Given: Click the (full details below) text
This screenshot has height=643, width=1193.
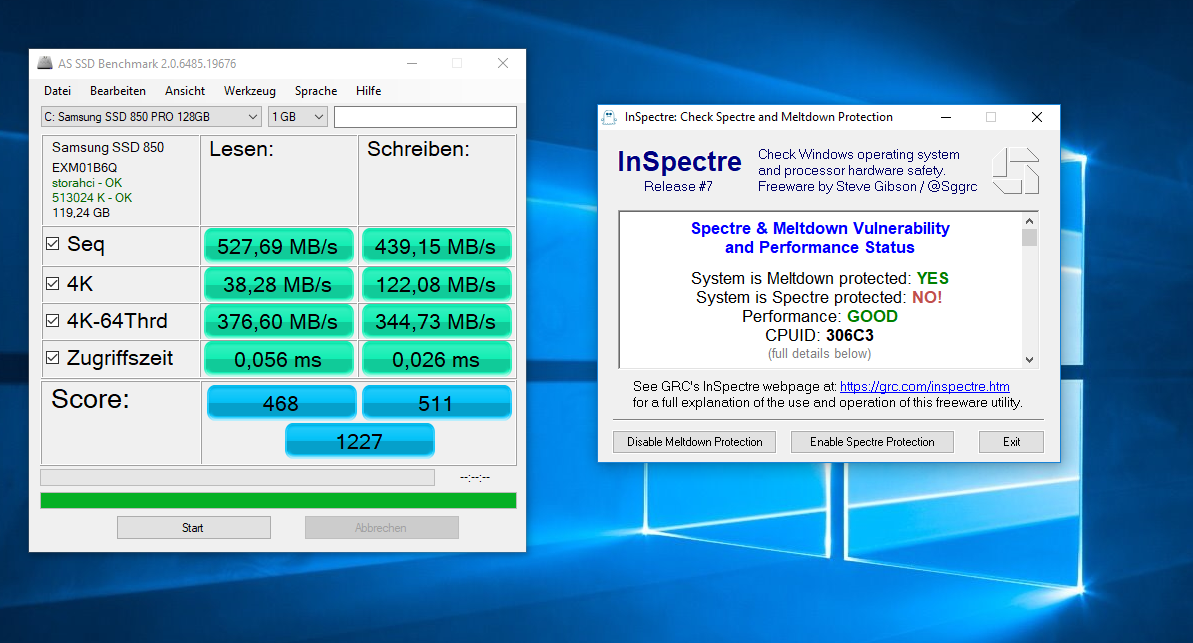Looking at the screenshot, I should tap(819, 354).
